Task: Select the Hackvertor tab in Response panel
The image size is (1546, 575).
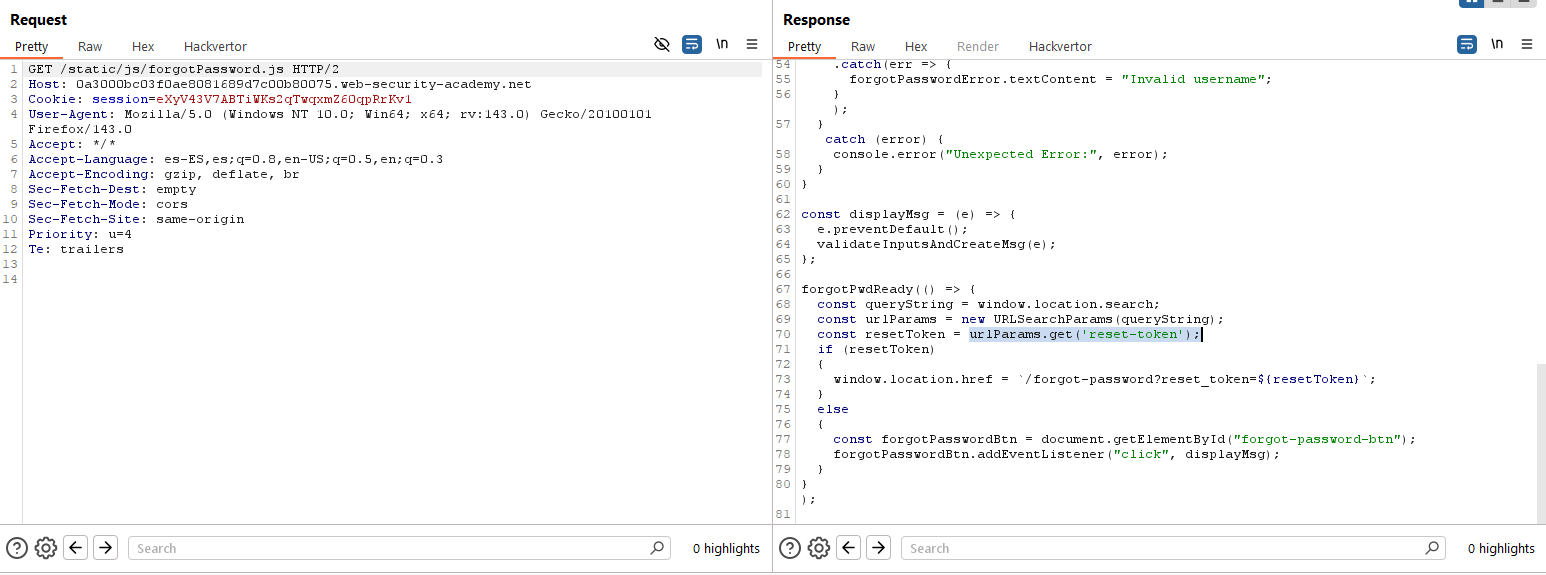Action: pos(1060,47)
